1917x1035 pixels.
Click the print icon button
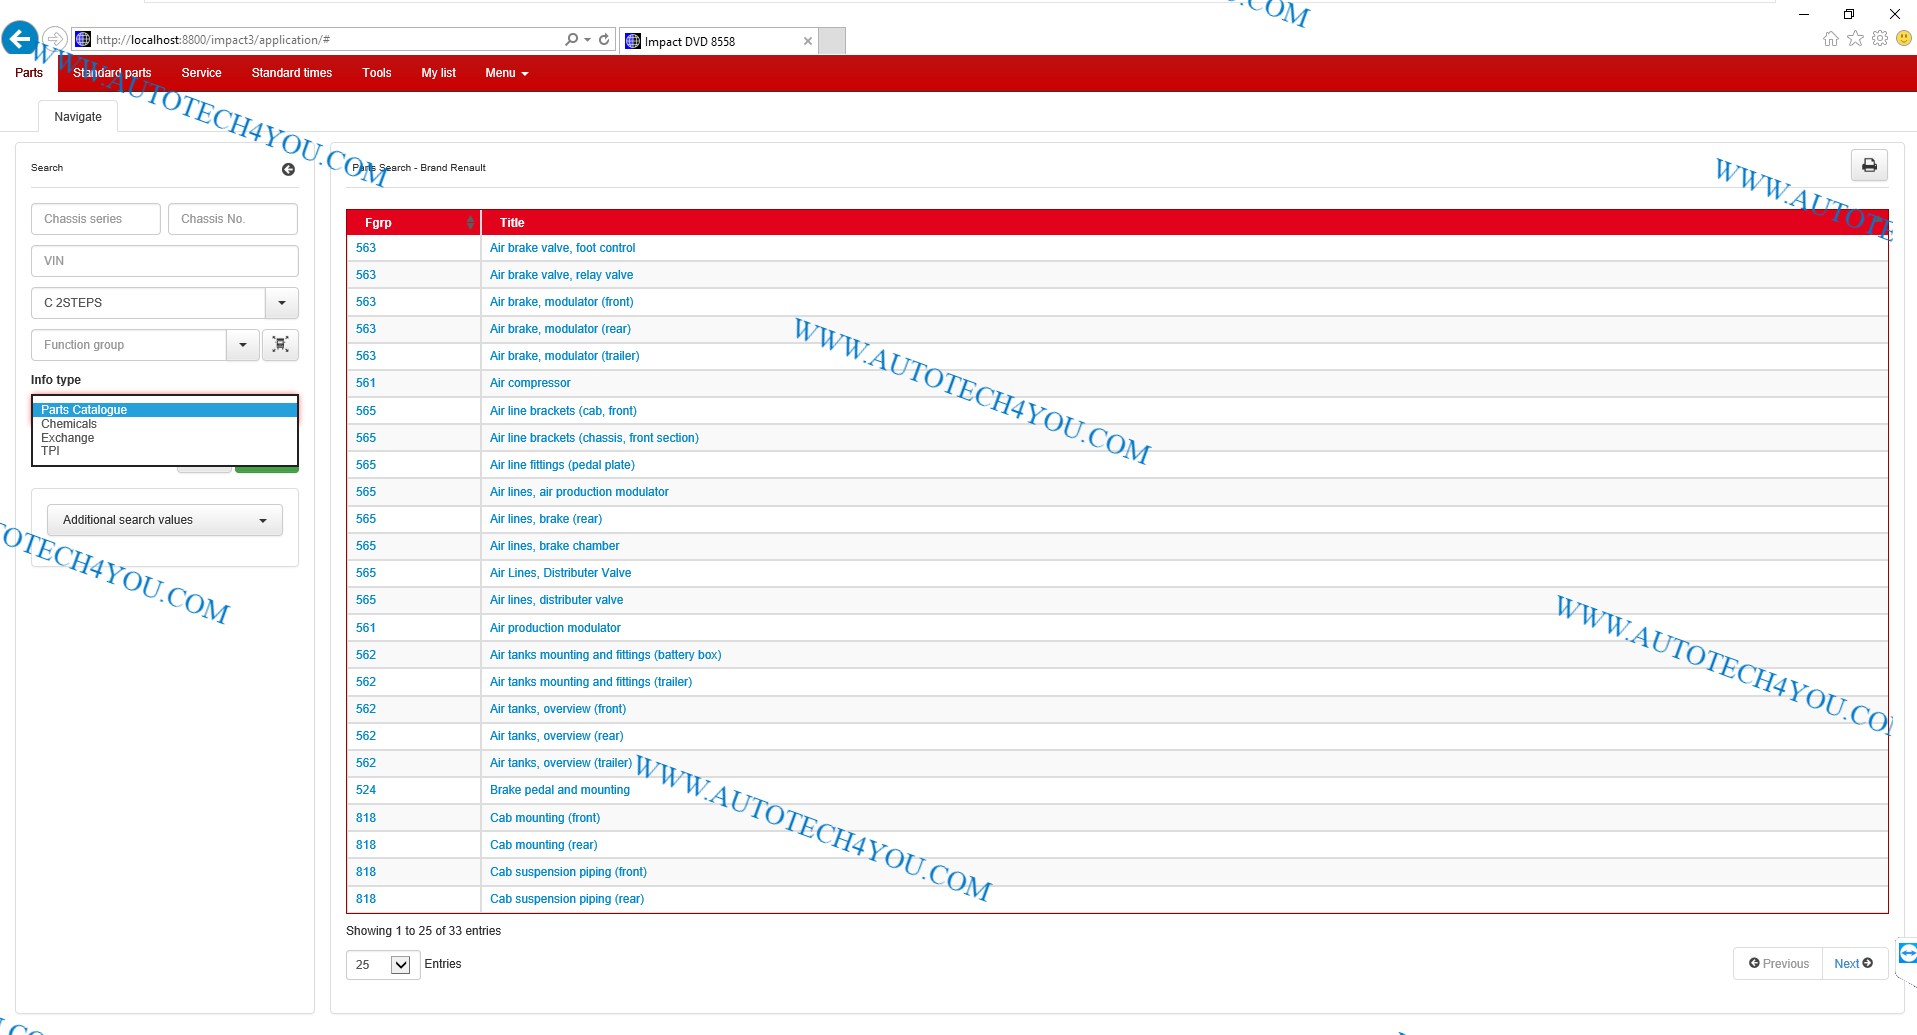[1868, 166]
